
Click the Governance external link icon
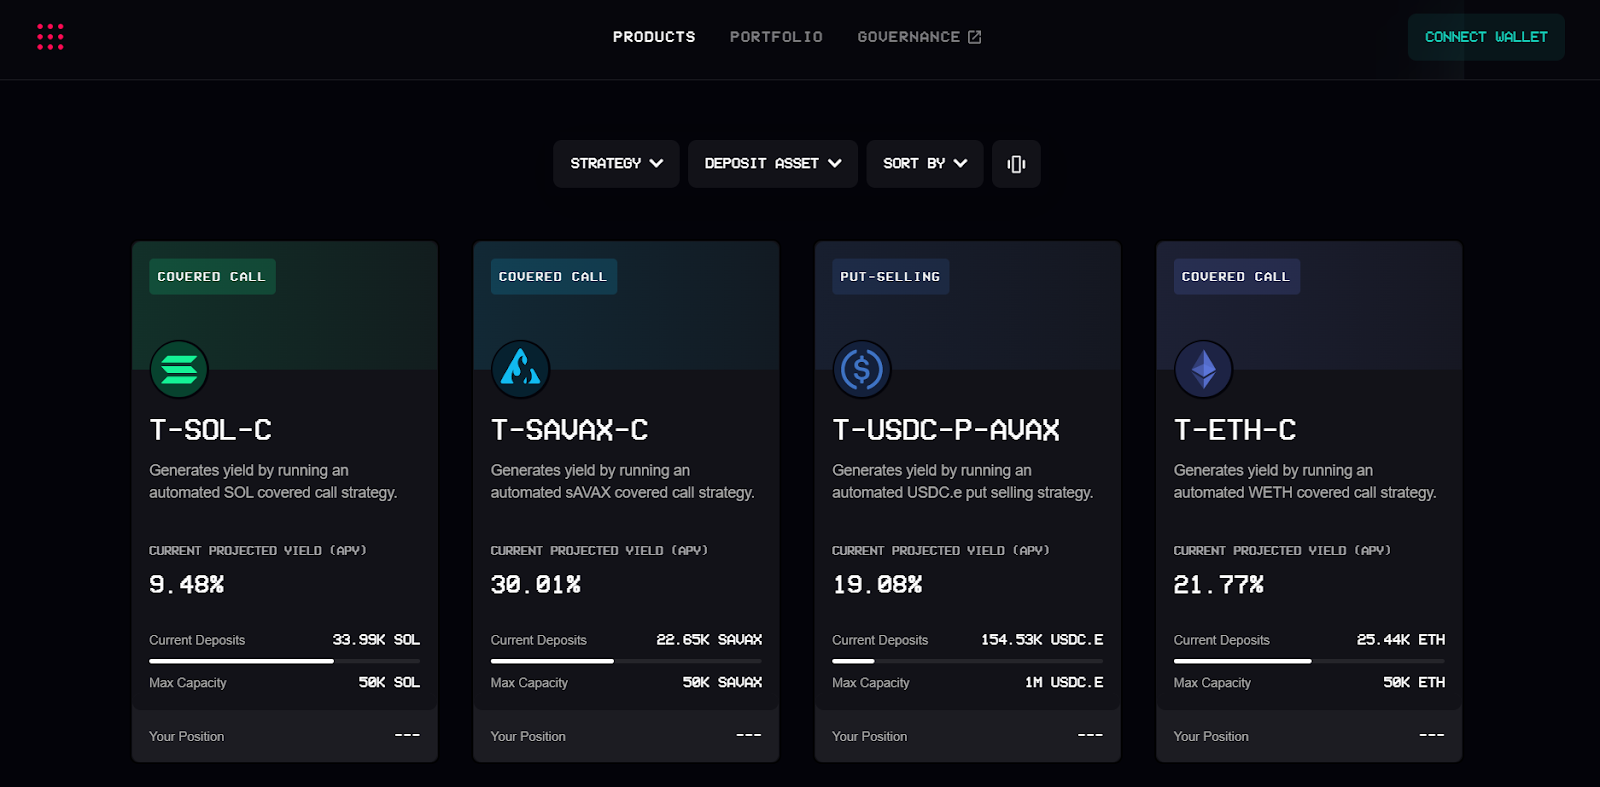975,37
